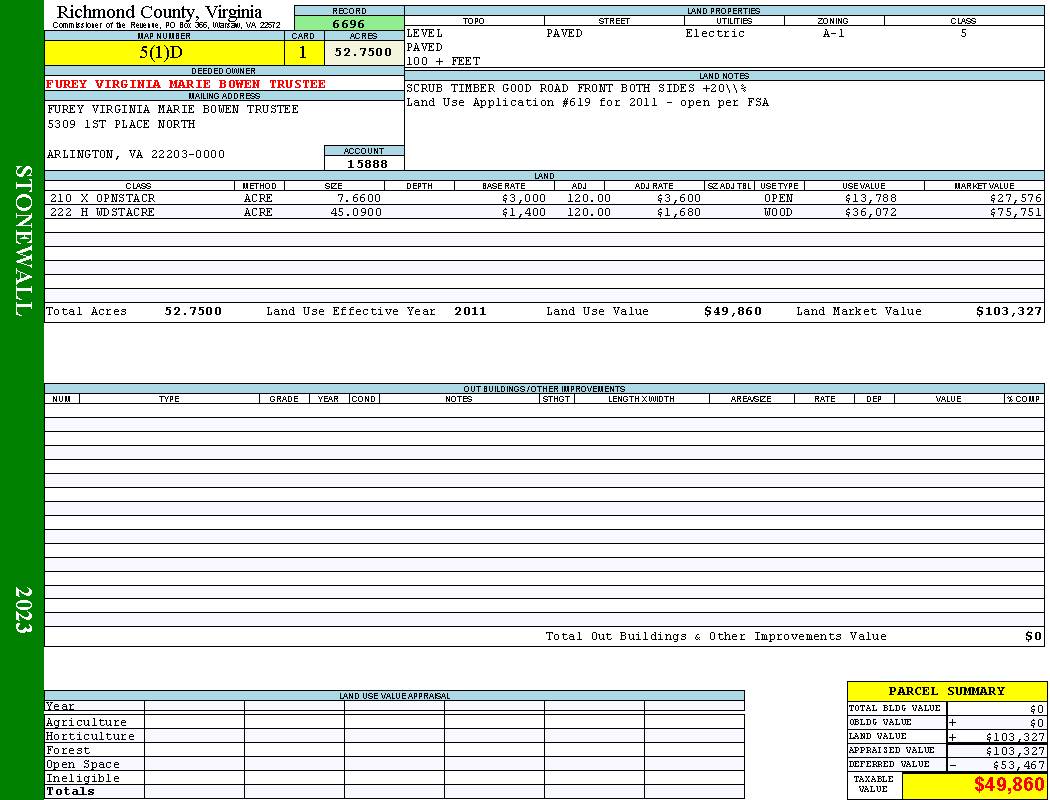Click first ADJ value 120.00 in OPNSTACR row
The image size is (1050, 800).
[x=589, y=198]
